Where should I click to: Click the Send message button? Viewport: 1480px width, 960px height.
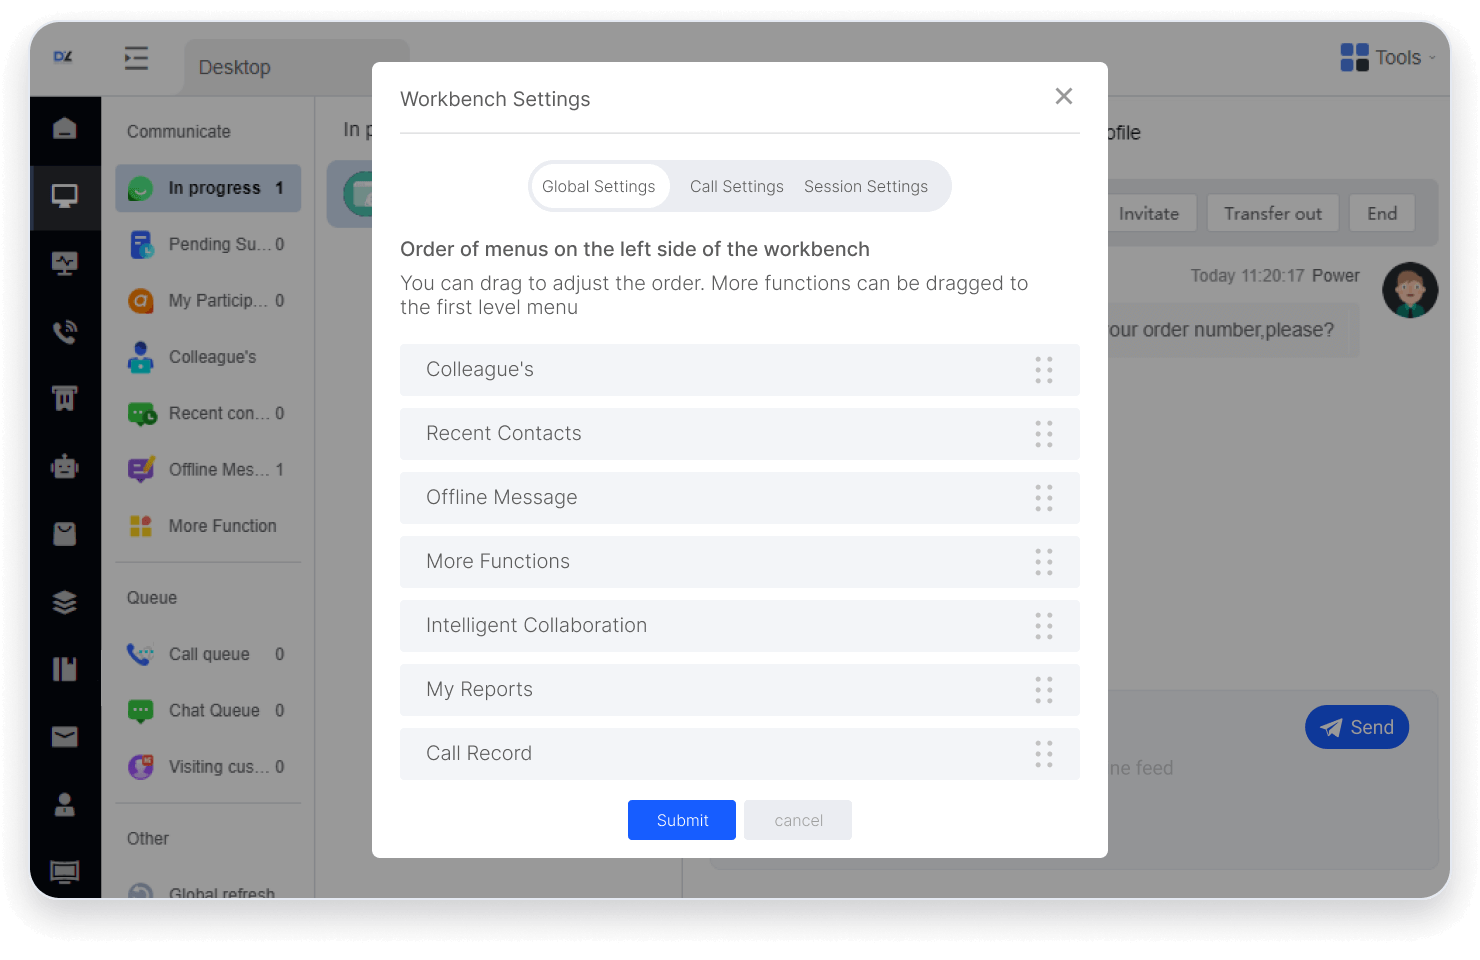click(1356, 728)
